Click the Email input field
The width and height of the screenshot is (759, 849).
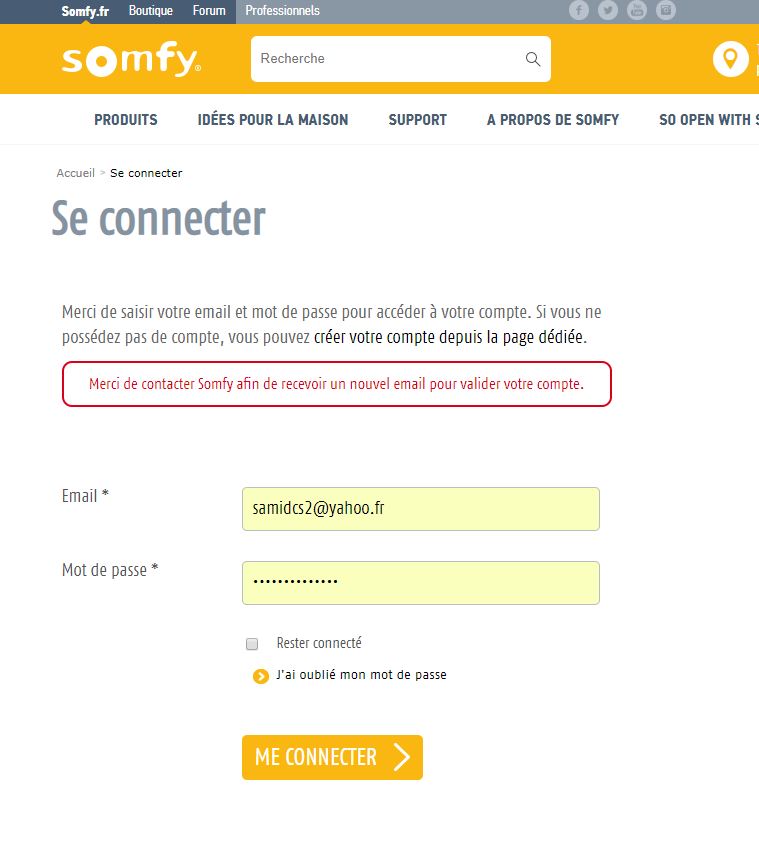tap(420, 509)
